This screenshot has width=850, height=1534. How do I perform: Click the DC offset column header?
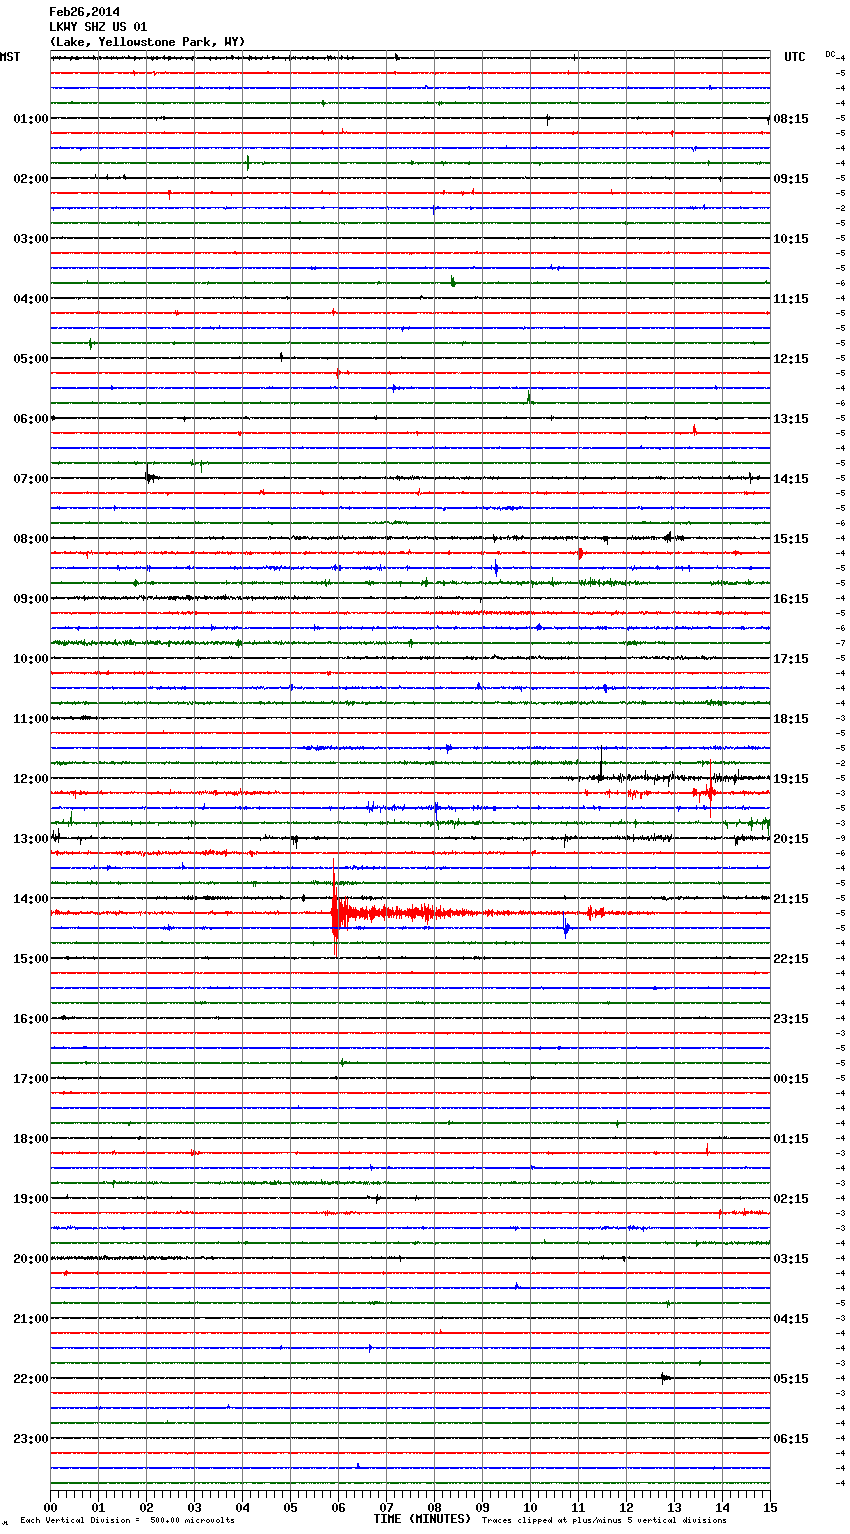pos(830,54)
